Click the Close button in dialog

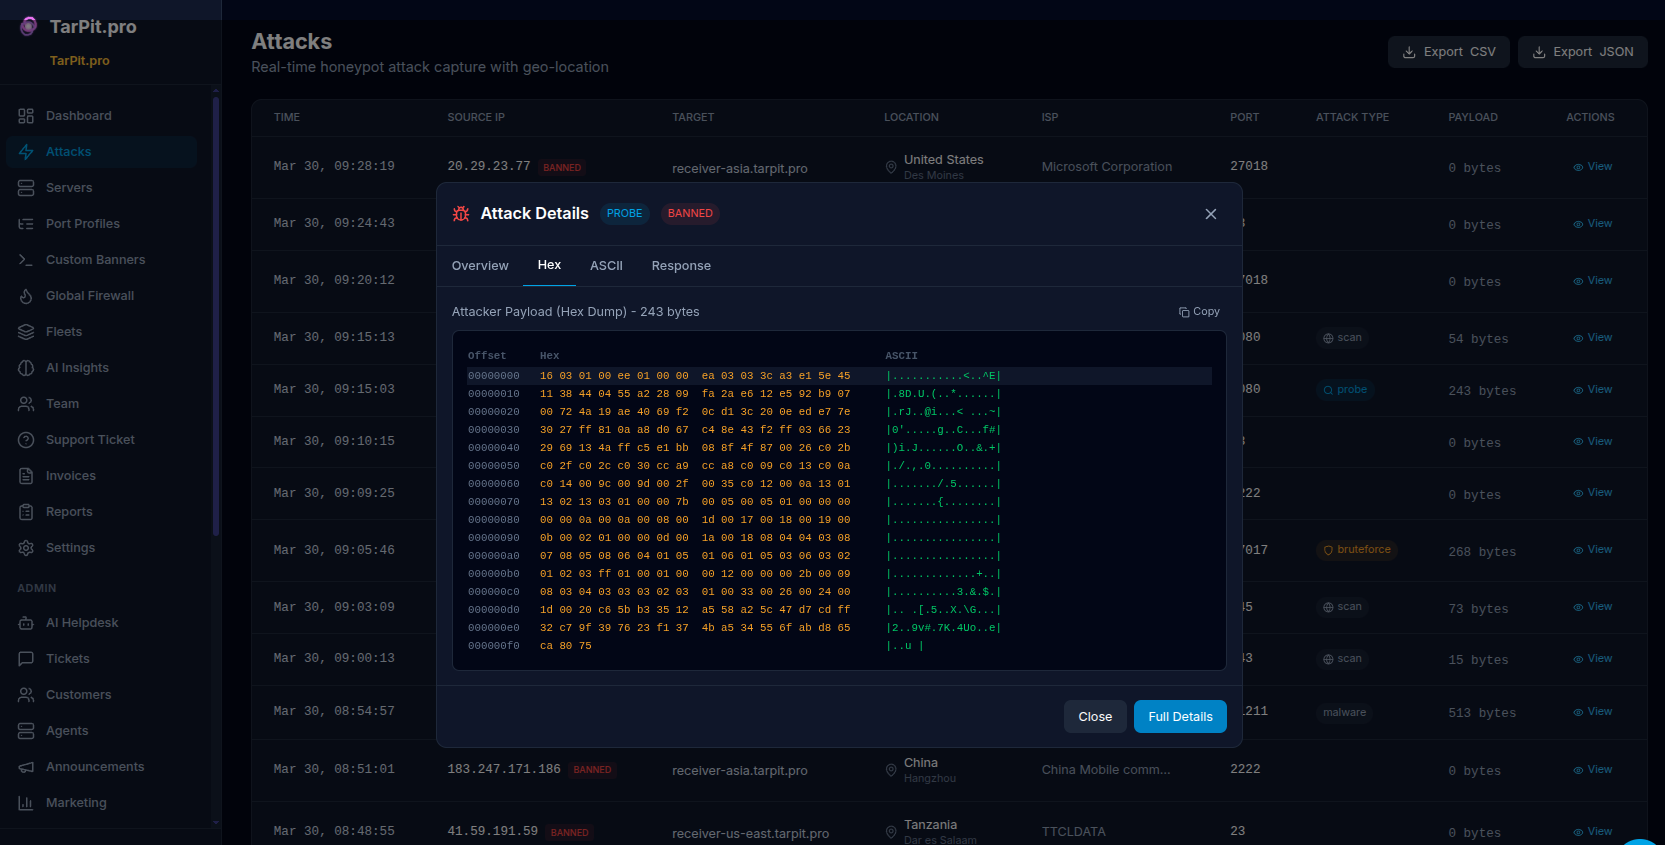coord(1095,717)
